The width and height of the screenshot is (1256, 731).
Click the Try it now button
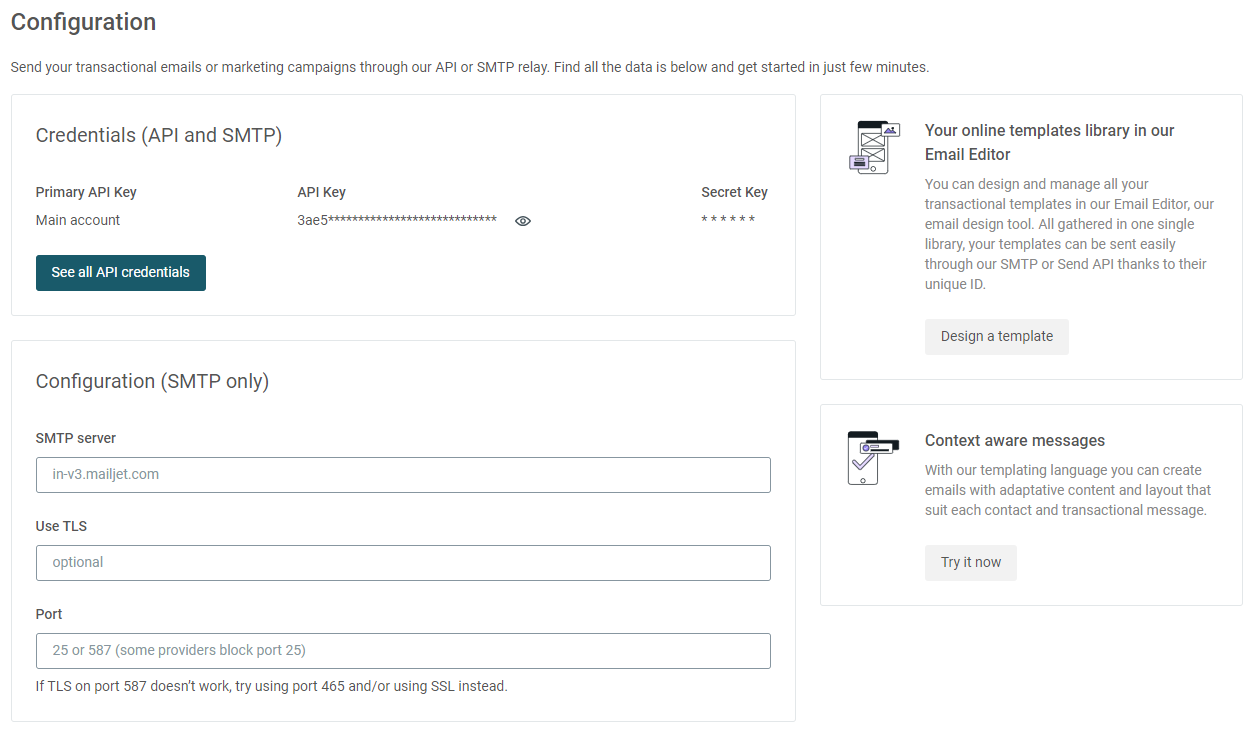[970, 562]
